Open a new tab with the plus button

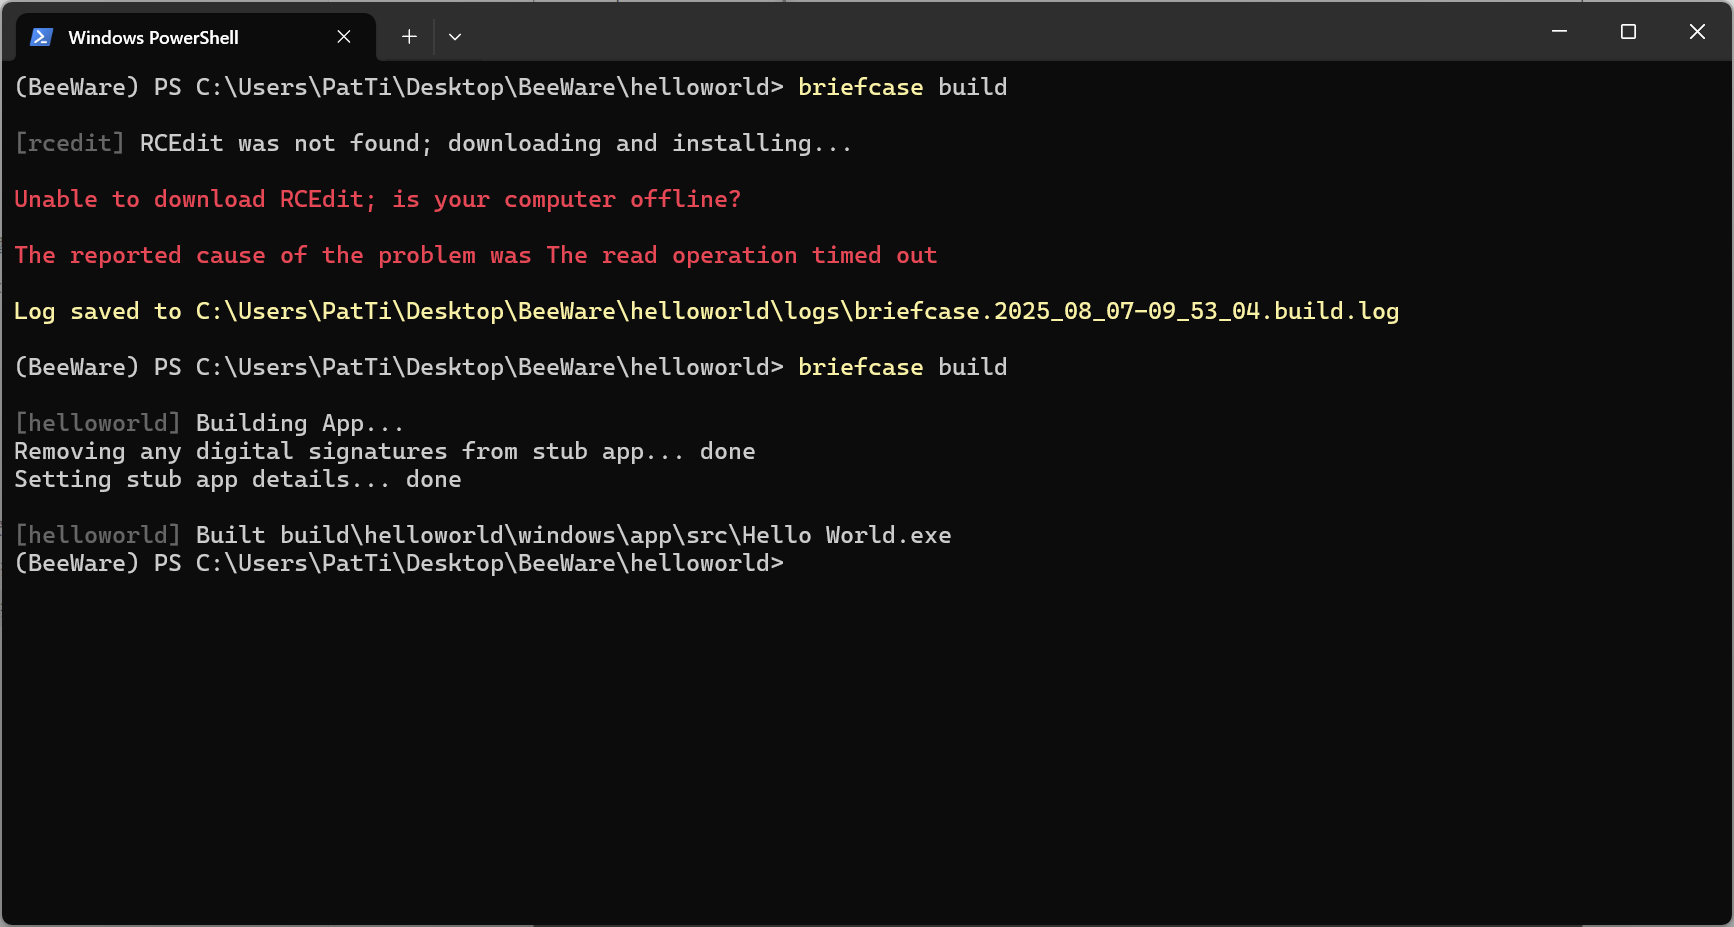tap(409, 37)
